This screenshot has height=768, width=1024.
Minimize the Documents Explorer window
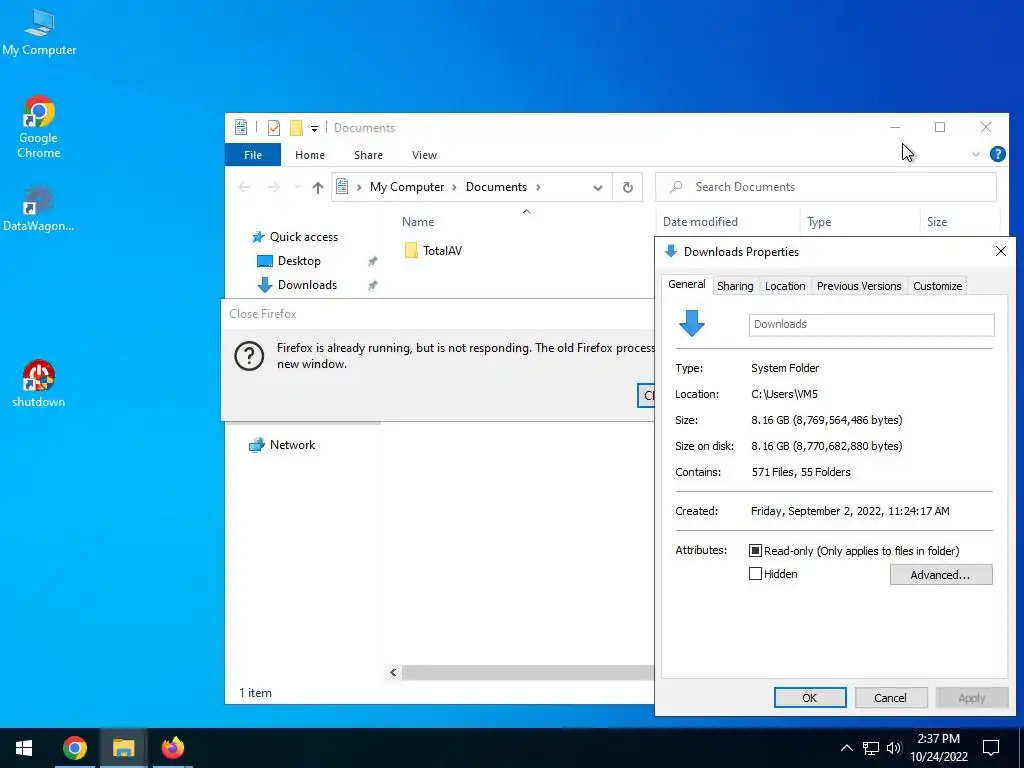click(895, 127)
